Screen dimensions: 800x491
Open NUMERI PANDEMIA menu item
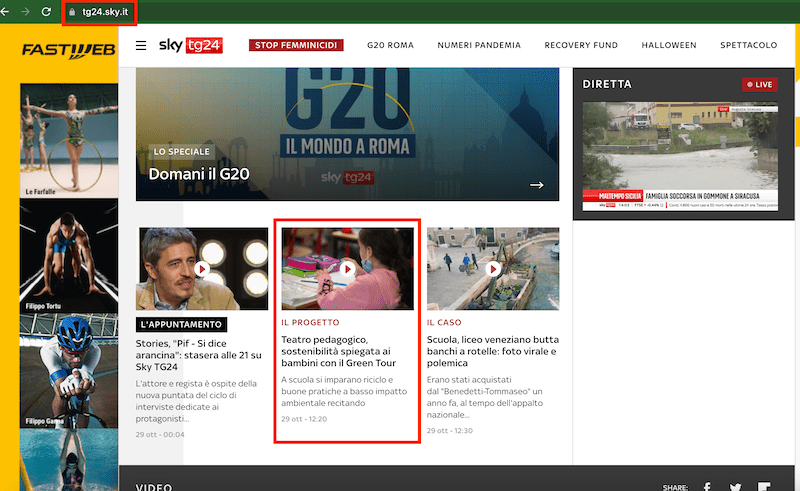pos(478,45)
